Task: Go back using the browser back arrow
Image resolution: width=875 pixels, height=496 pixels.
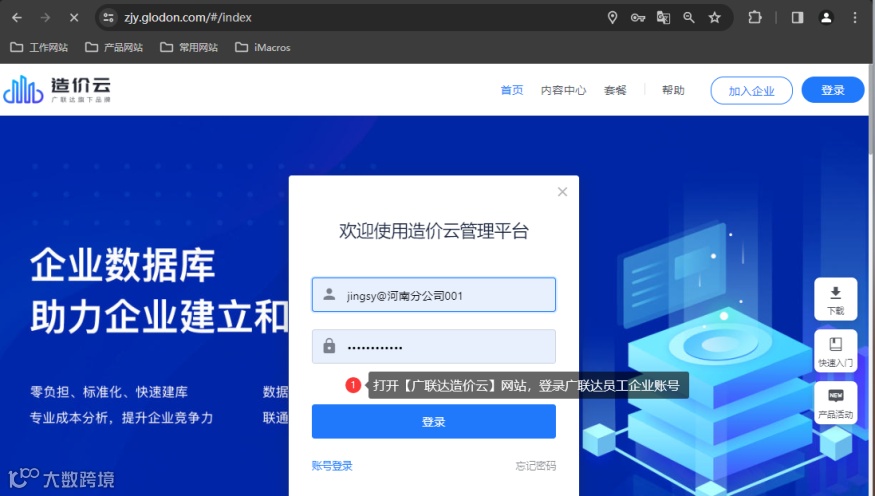Action: pyautogui.click(x=17, y=18)
